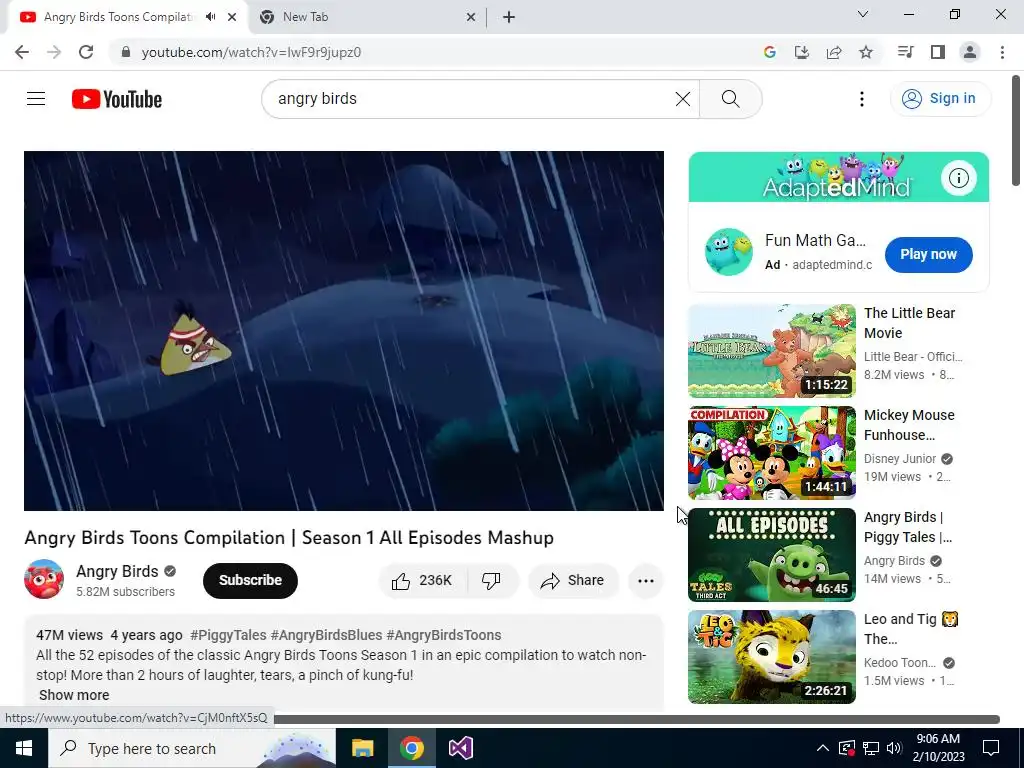The width and height of the screenshot is (1024, 768).
Task: Open a new browser tab with plus
Action: (x=509, y=17)
